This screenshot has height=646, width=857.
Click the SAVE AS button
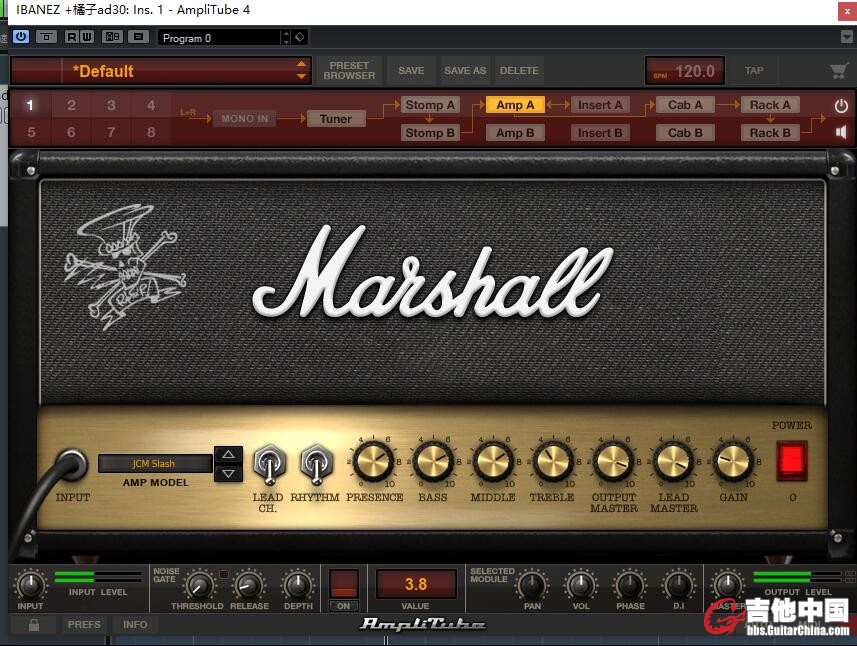[x=464, y=71]
